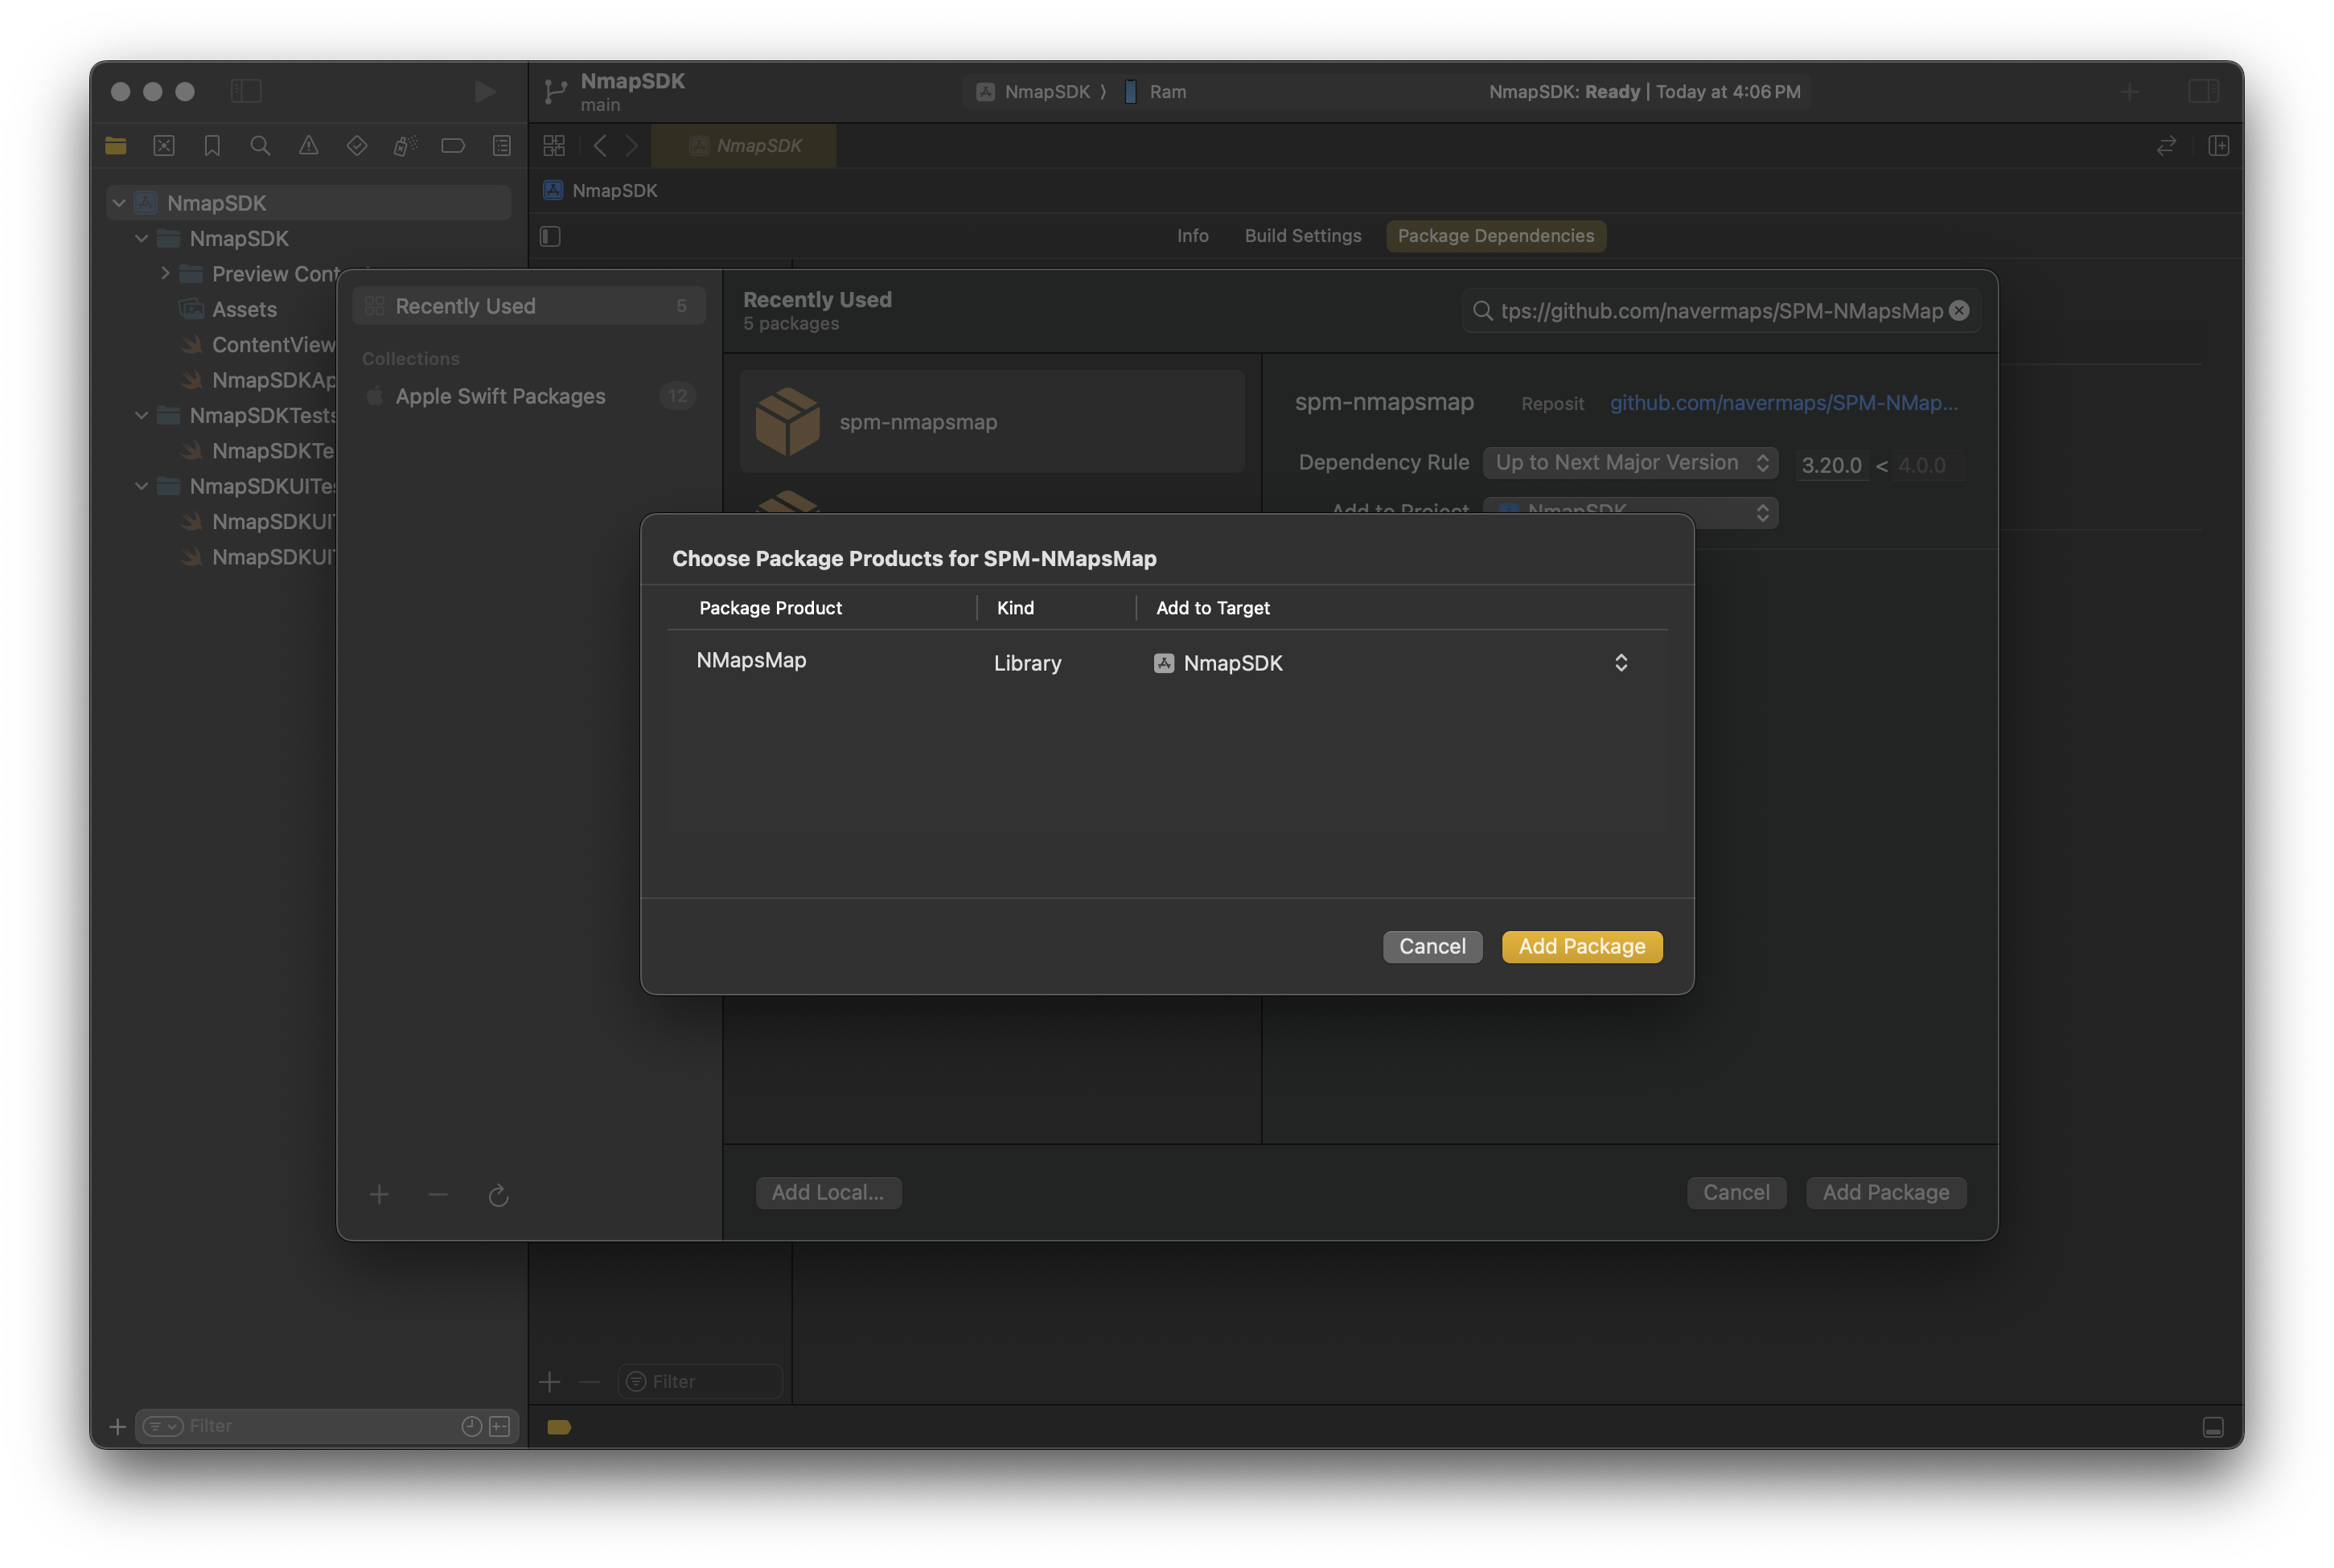This screenshot has height=1568, width=2334.
Task: Click Add Package in products dialog
Action: pos(1581,946)
